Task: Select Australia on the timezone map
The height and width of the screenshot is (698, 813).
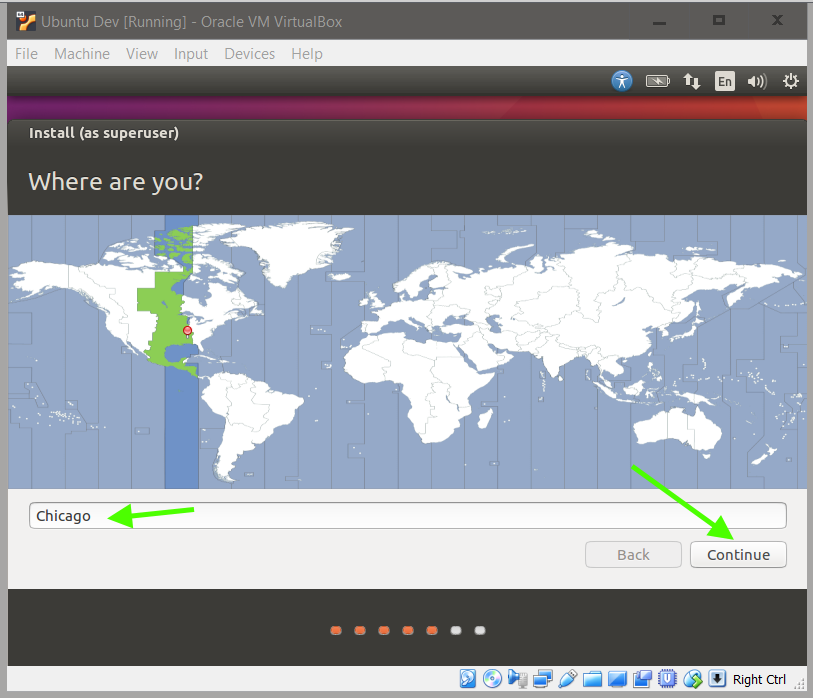Action: [x=677, y=428]
